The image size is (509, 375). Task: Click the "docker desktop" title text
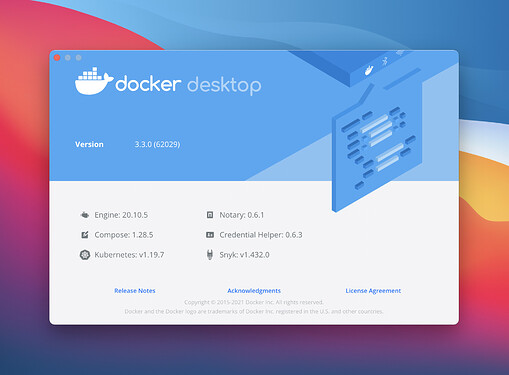pos(188,85)
